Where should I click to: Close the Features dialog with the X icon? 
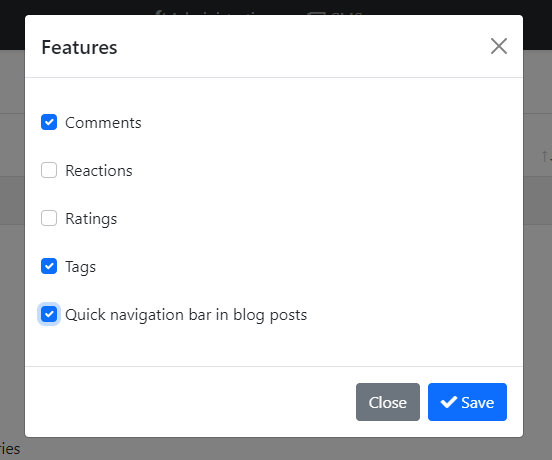[x=499, y=46]
